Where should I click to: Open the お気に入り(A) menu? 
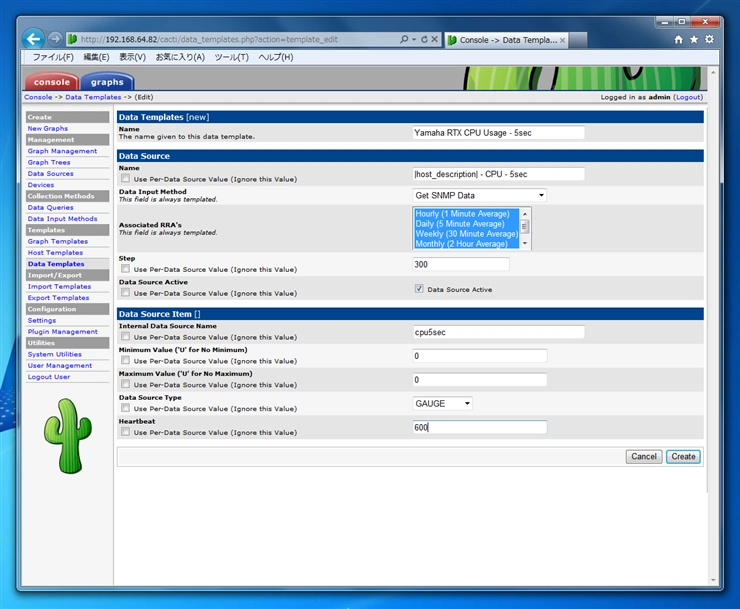click(180, 57)
